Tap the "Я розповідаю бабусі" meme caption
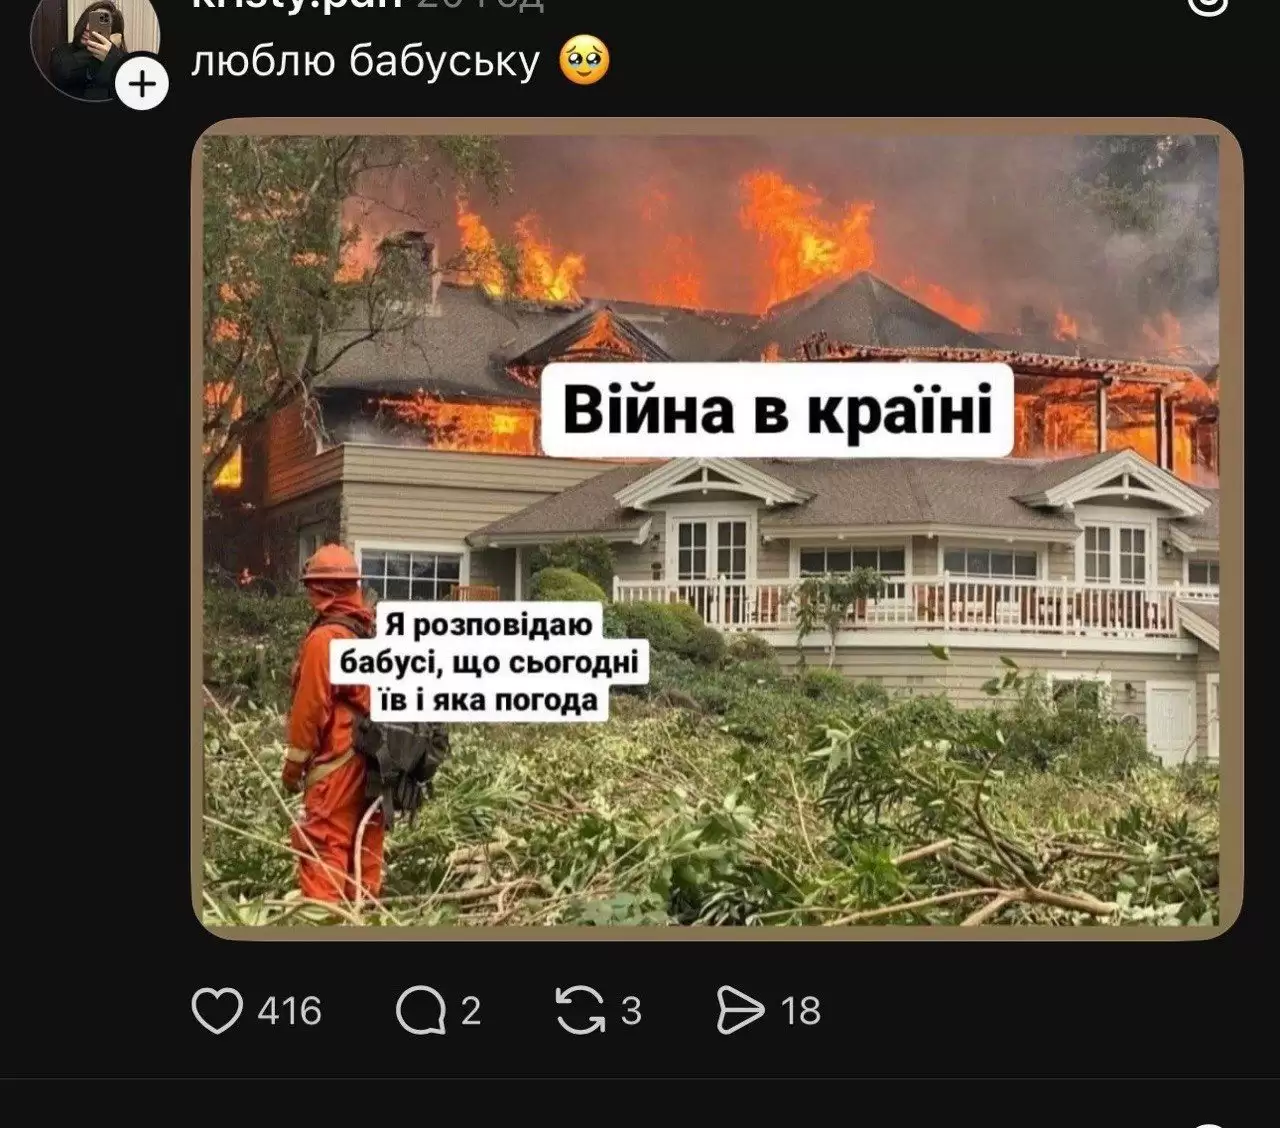1280x1128 pixels. pyautogui.click(x=489, y=661)
